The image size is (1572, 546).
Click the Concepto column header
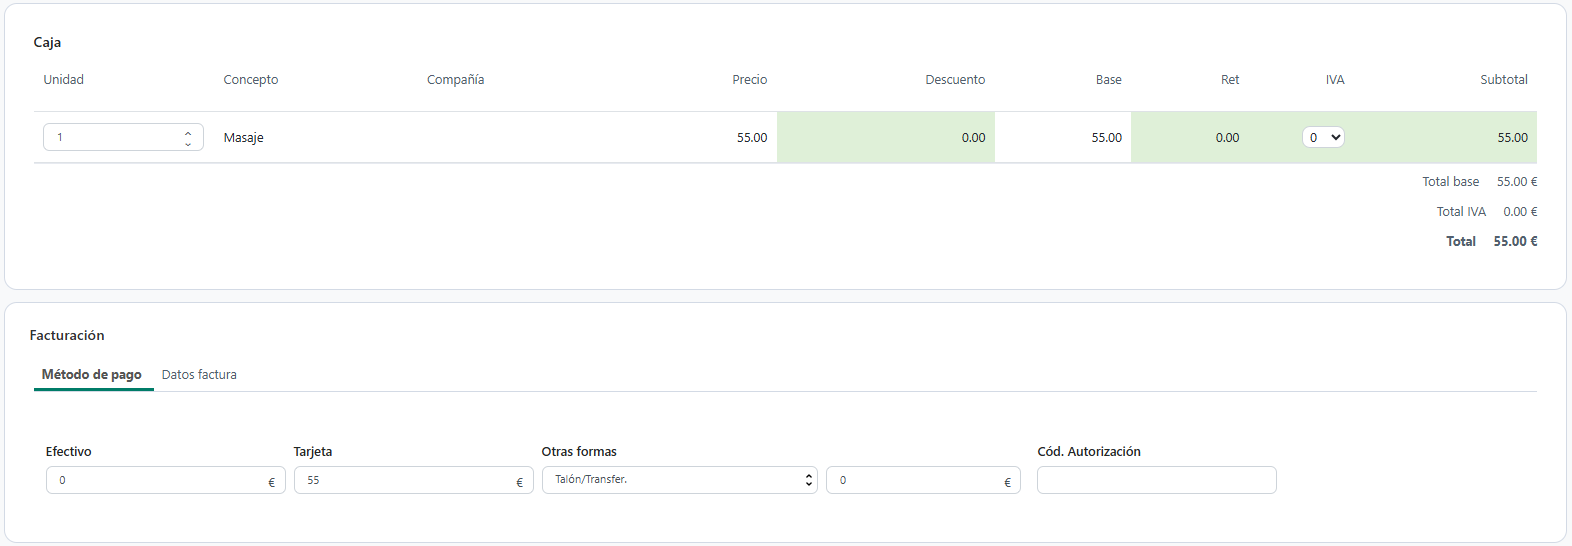pyautogui.click(x=251, y=79)
